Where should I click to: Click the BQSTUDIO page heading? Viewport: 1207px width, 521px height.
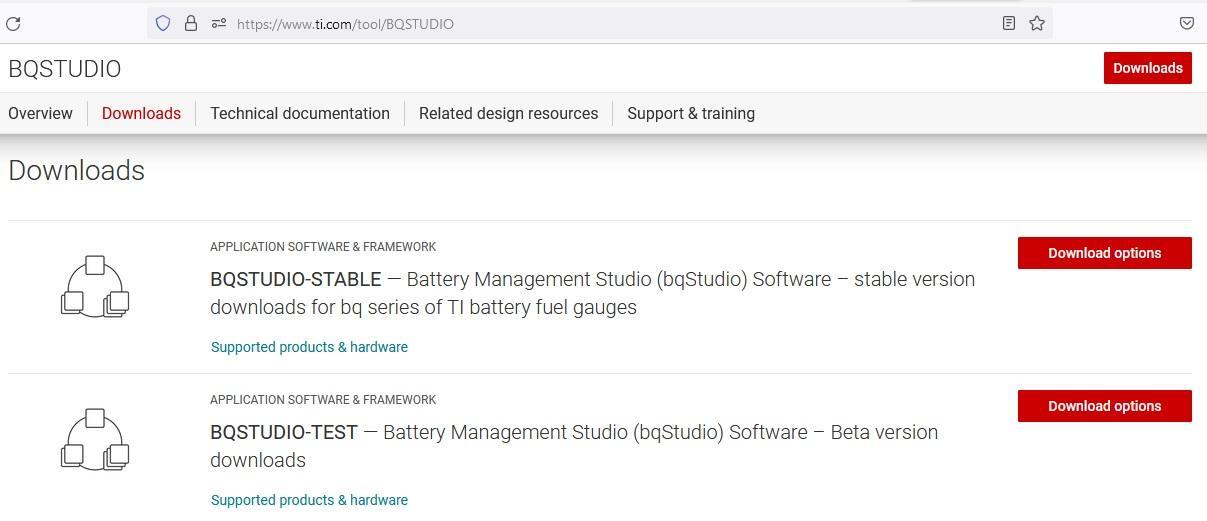point(65,69)
